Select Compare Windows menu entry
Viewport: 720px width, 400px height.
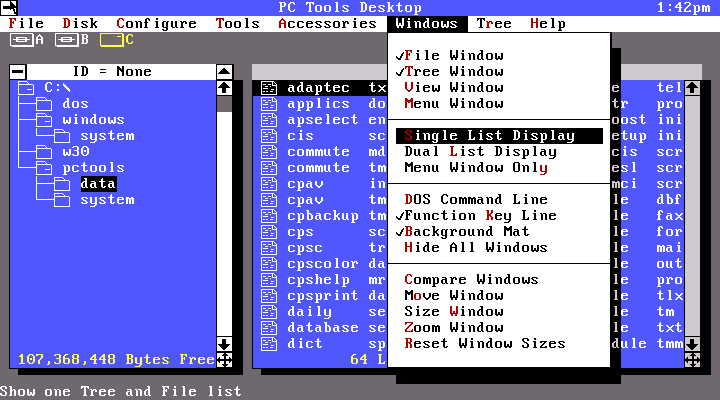coord(471,280)
